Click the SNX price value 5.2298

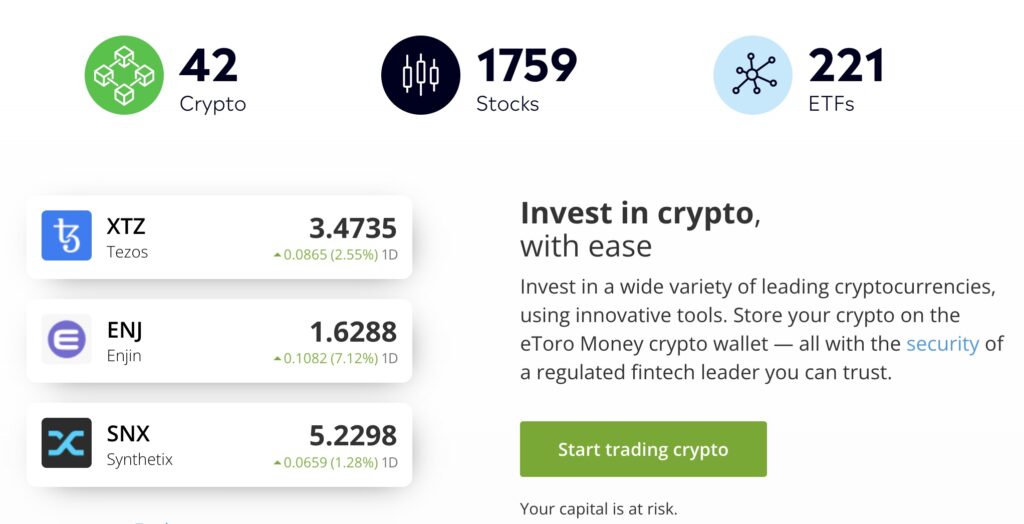point(353,436)
